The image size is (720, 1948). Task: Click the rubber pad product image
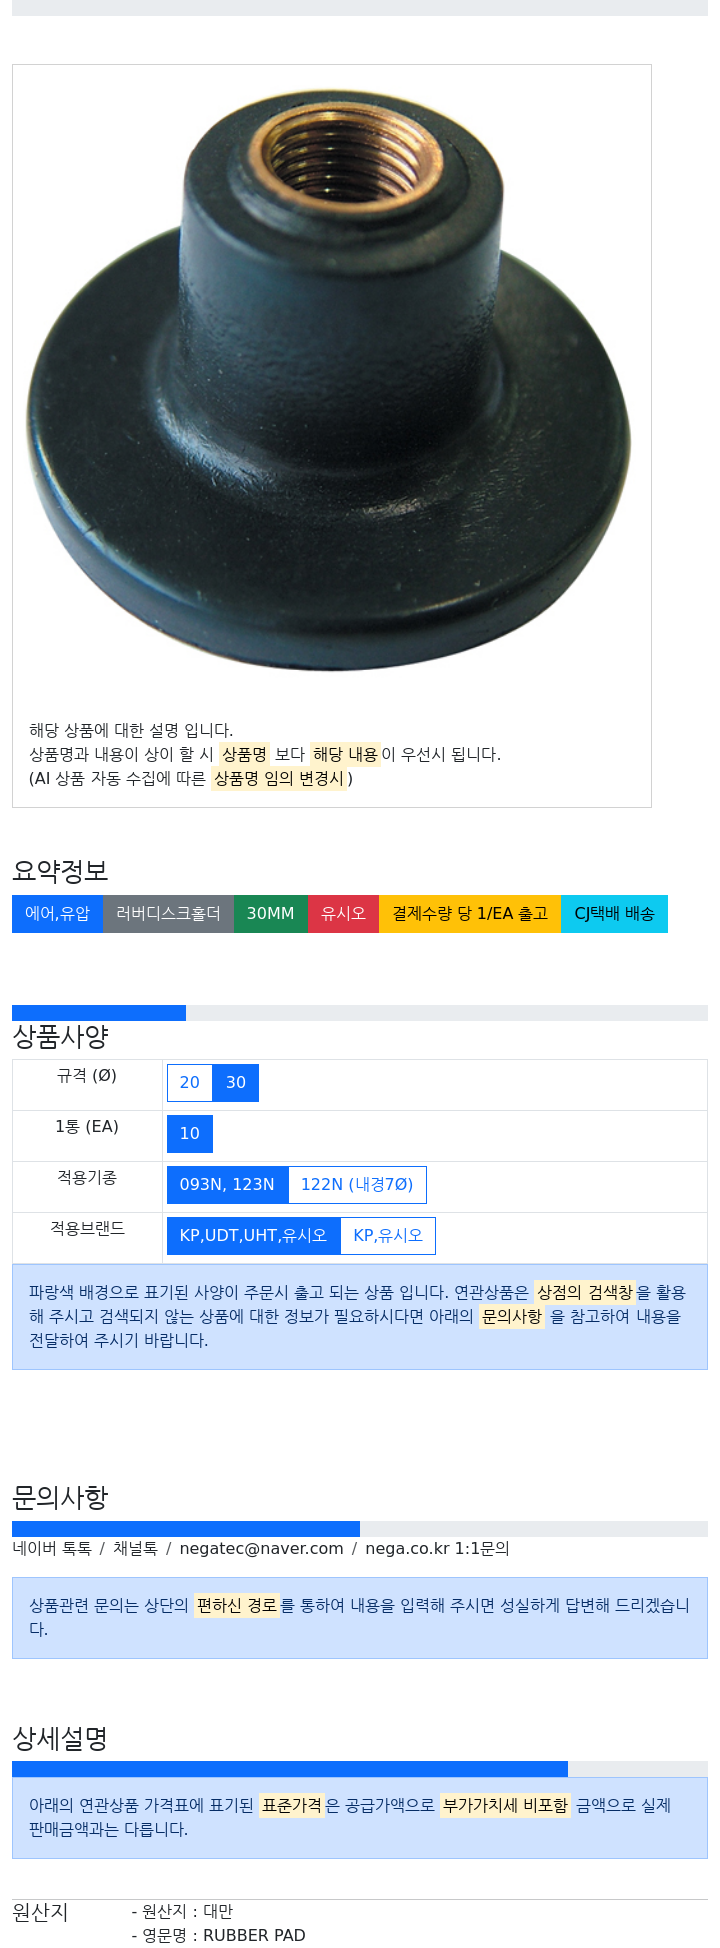(328, 380)
